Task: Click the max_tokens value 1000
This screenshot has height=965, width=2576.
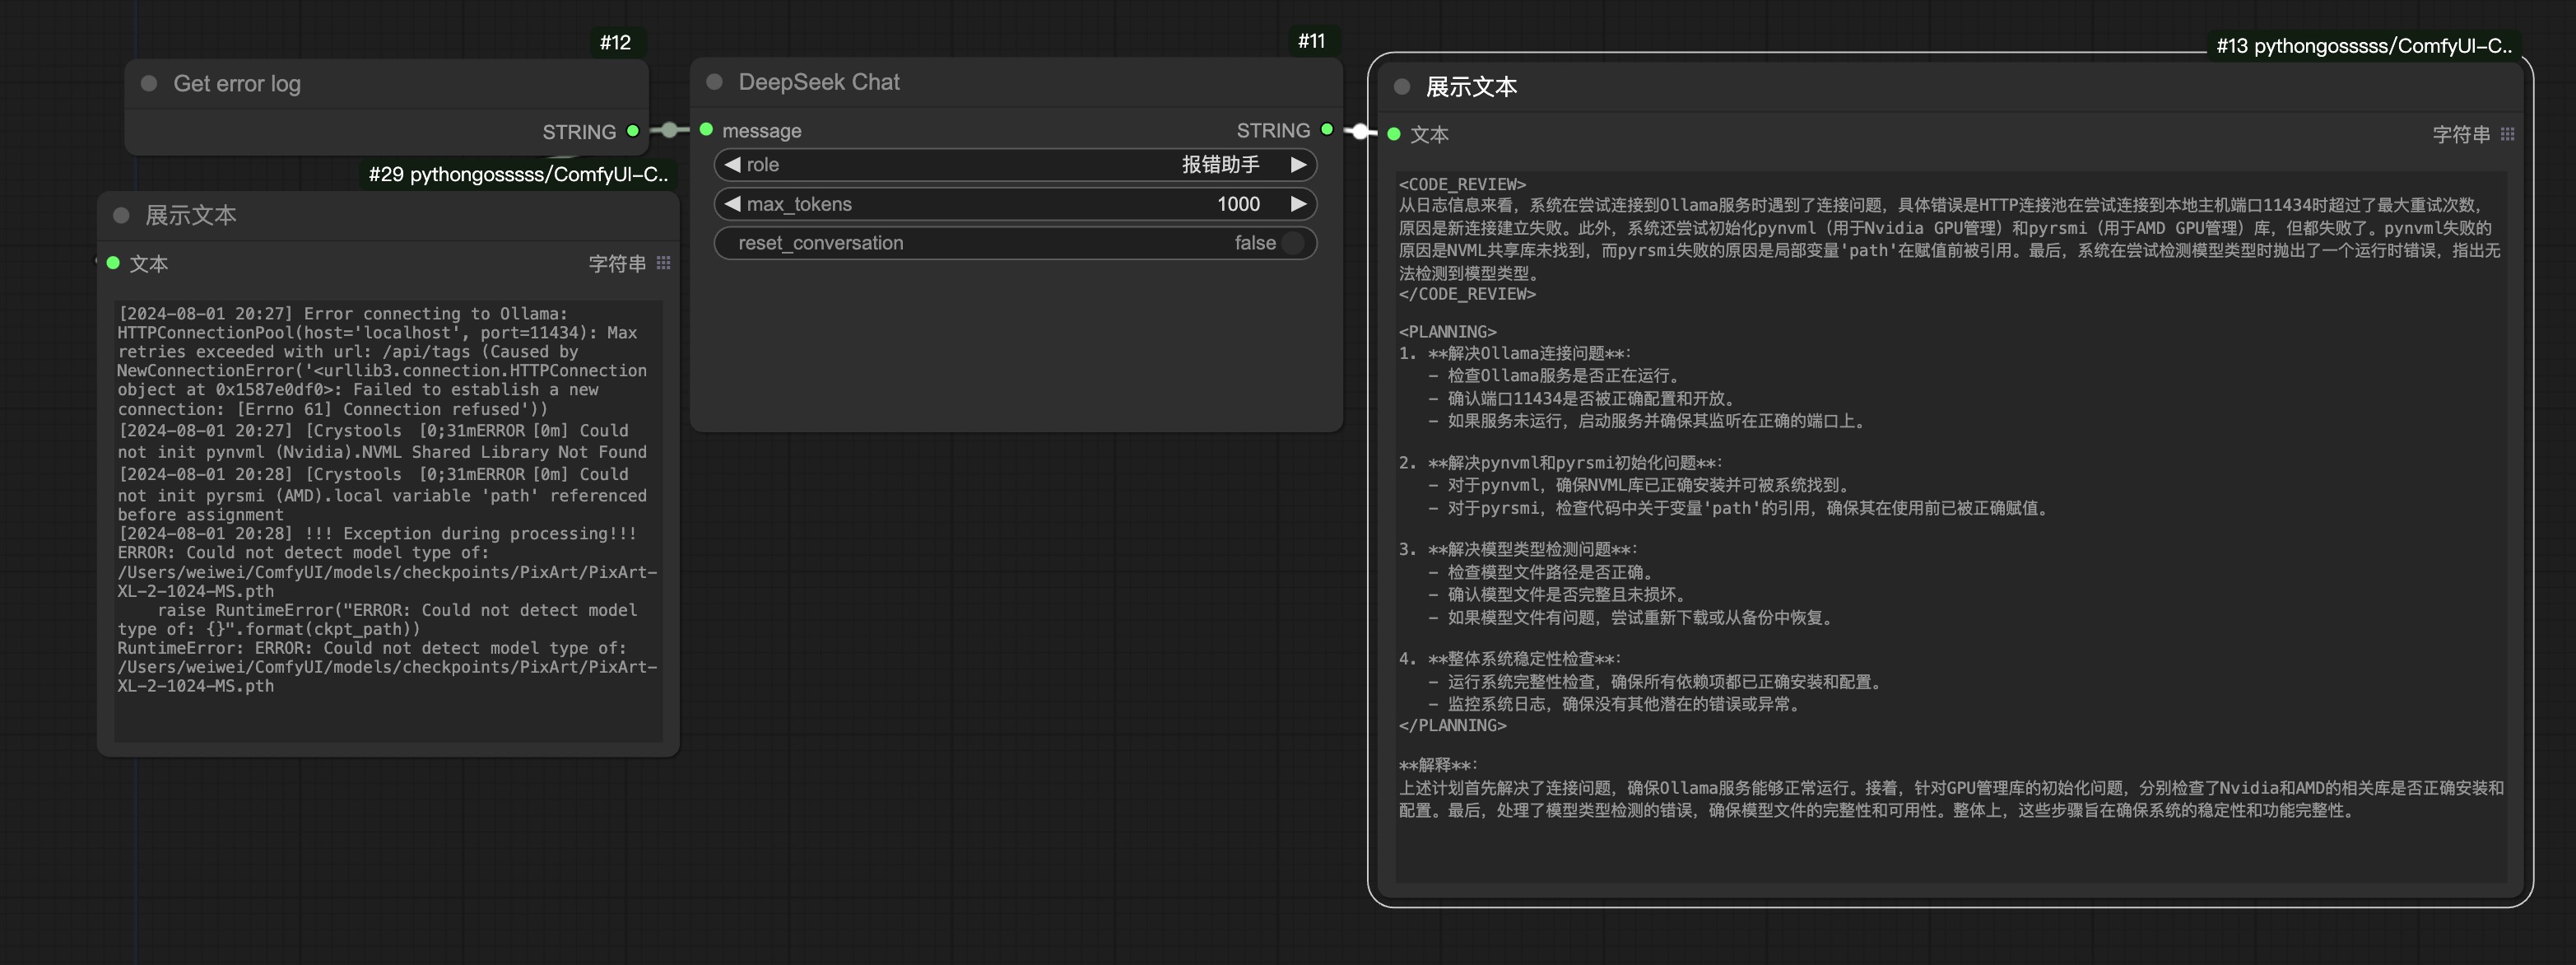Action: [1238, 204]
